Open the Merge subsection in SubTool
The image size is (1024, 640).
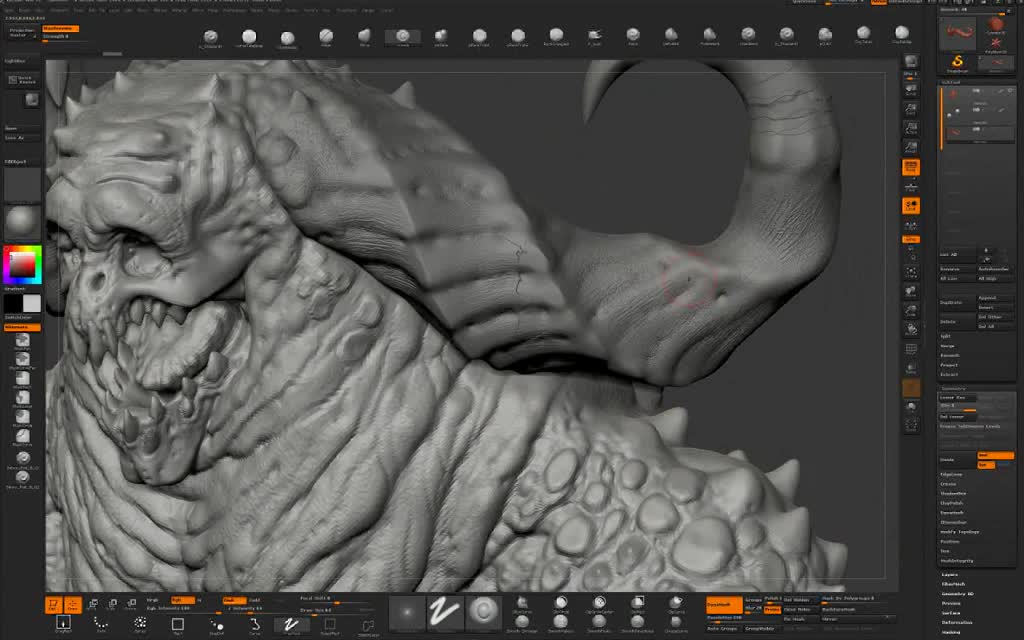(x=947, y=346)
